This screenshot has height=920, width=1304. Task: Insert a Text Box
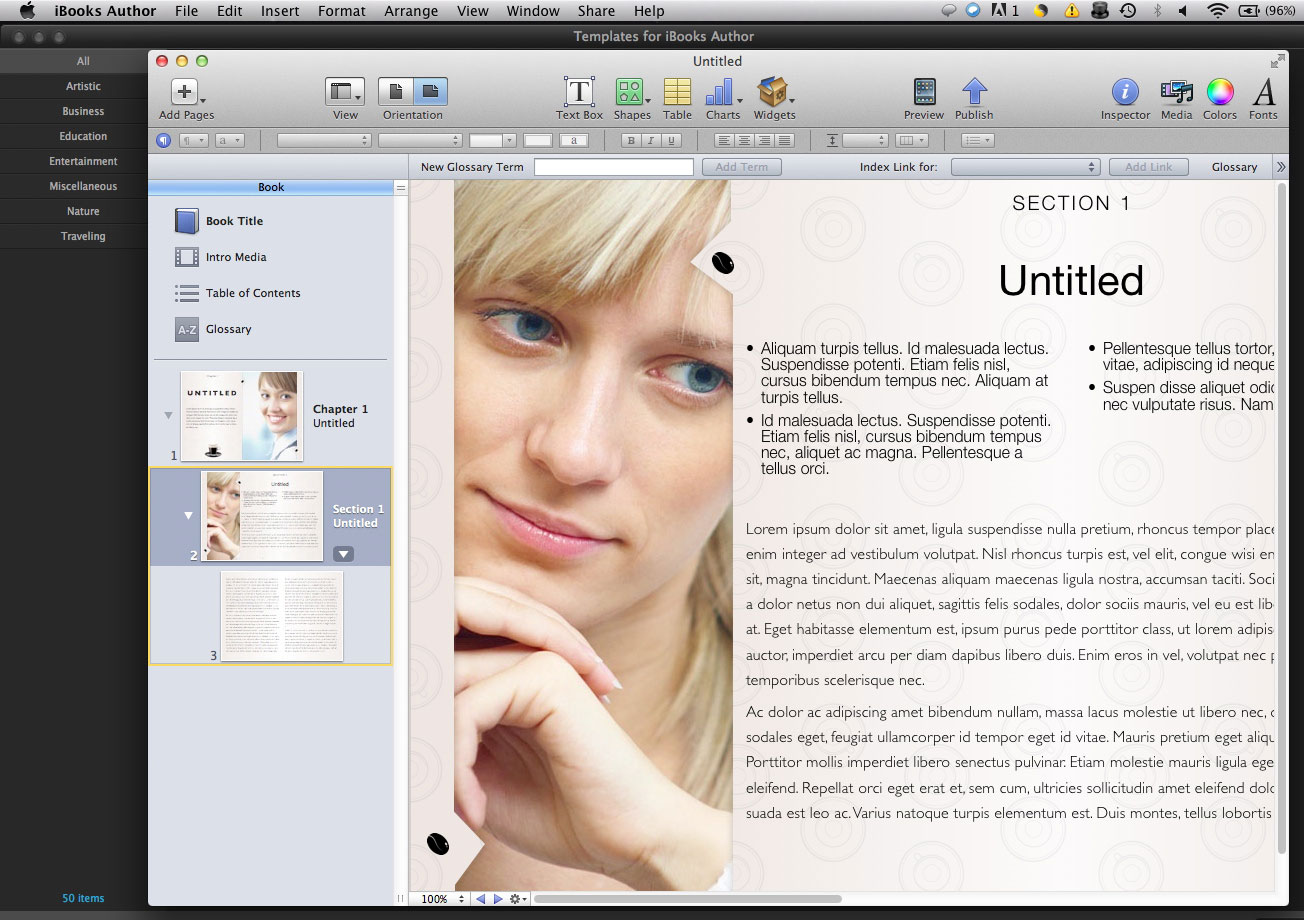(x=579, y=99)
